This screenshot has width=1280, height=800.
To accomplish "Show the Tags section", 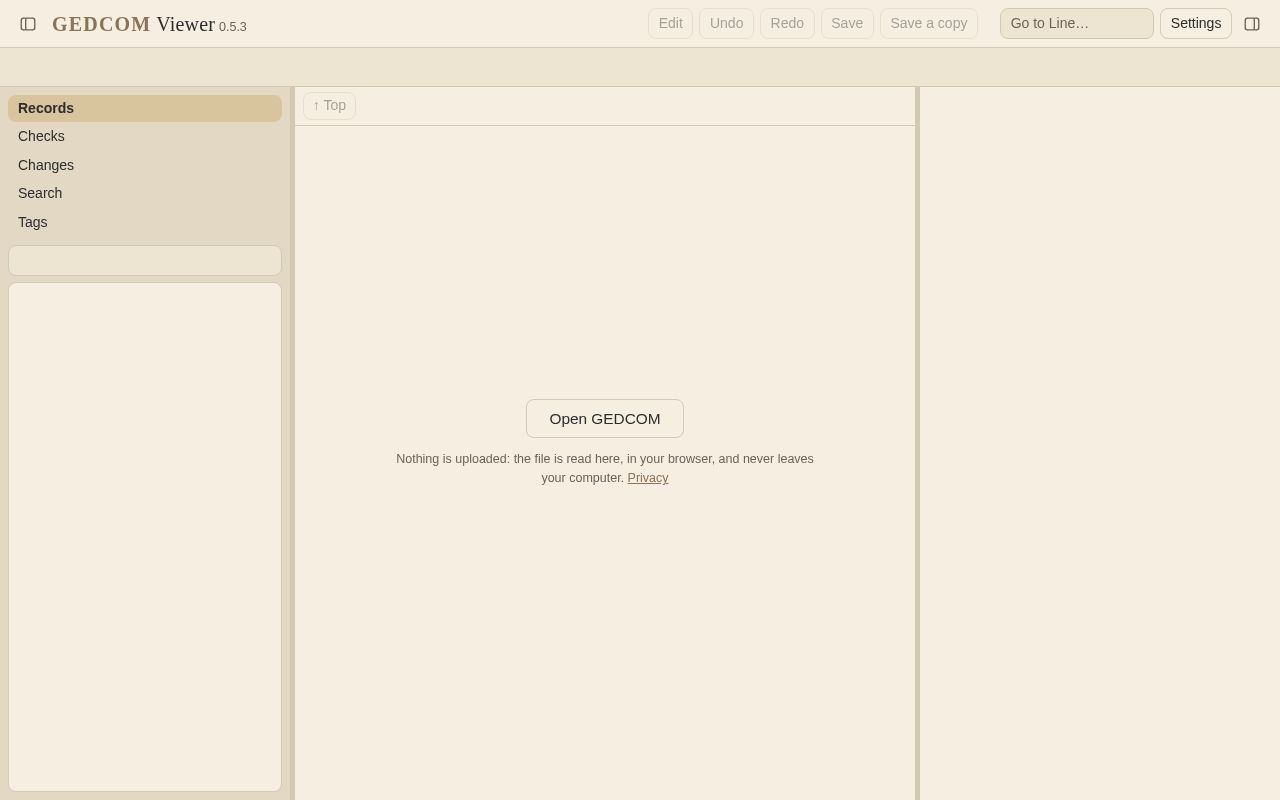I will tap(145, 222).
